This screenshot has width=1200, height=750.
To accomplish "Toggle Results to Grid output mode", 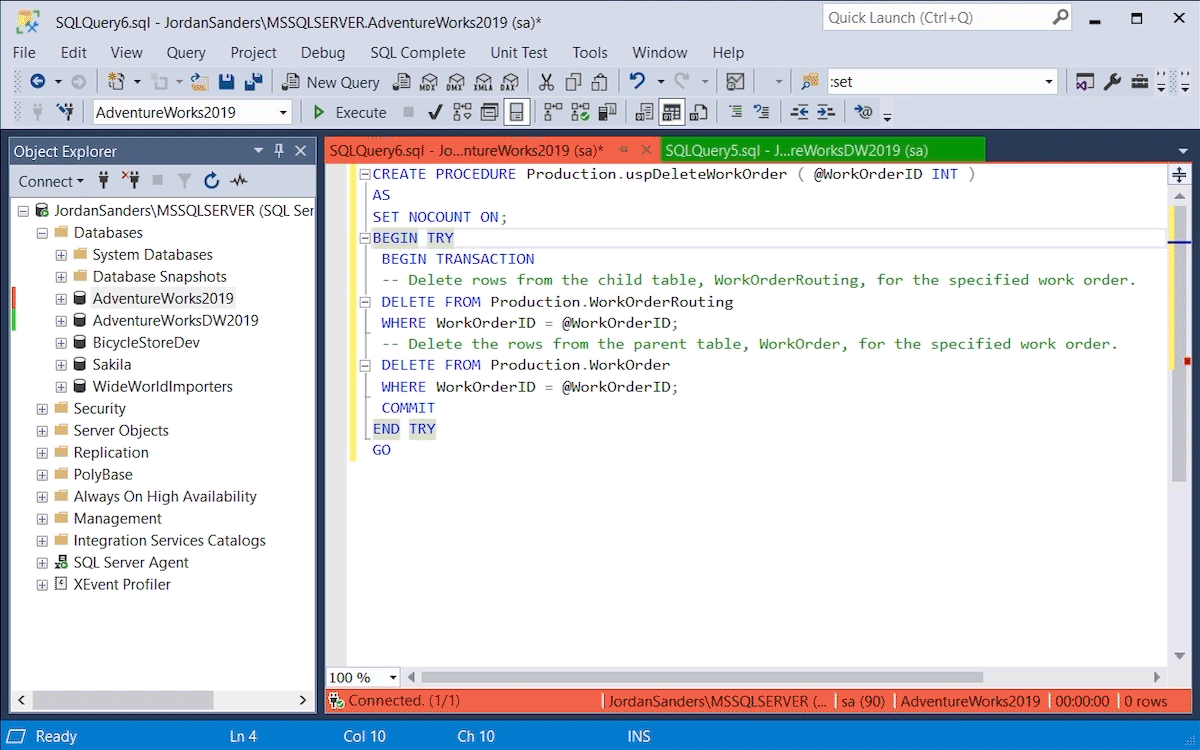I will click(671, 112).
